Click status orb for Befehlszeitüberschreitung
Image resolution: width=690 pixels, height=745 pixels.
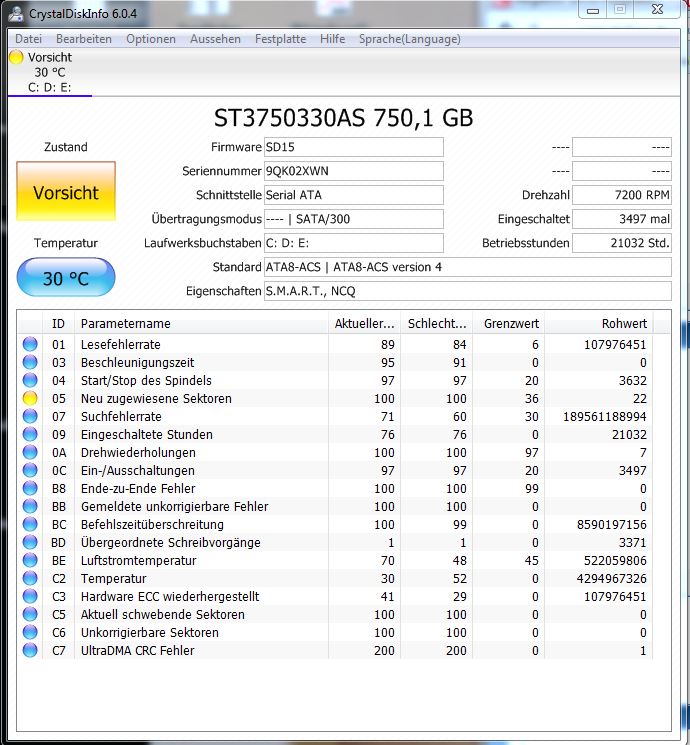[x=30, y=524]
